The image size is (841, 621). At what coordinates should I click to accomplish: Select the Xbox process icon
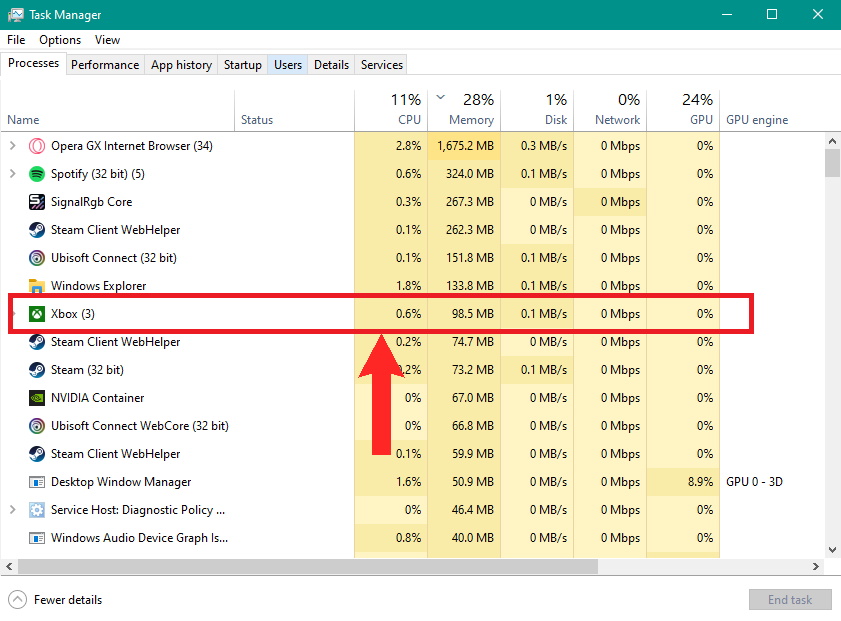[x=37, y=314]
